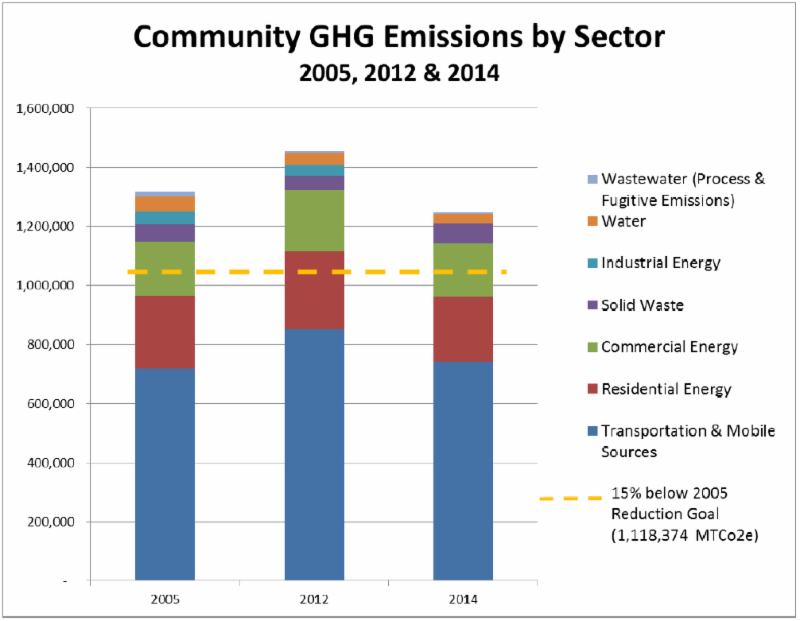Click the teal Industrial Energy legend swatch
This screenshot has width=800, height=621.
click(x=592, y=263)
